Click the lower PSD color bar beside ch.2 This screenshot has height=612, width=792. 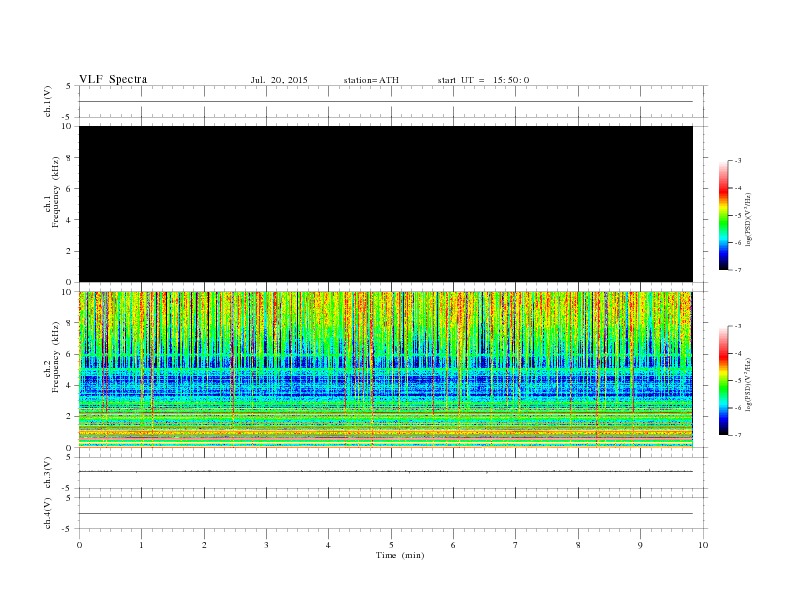[724, 381]
